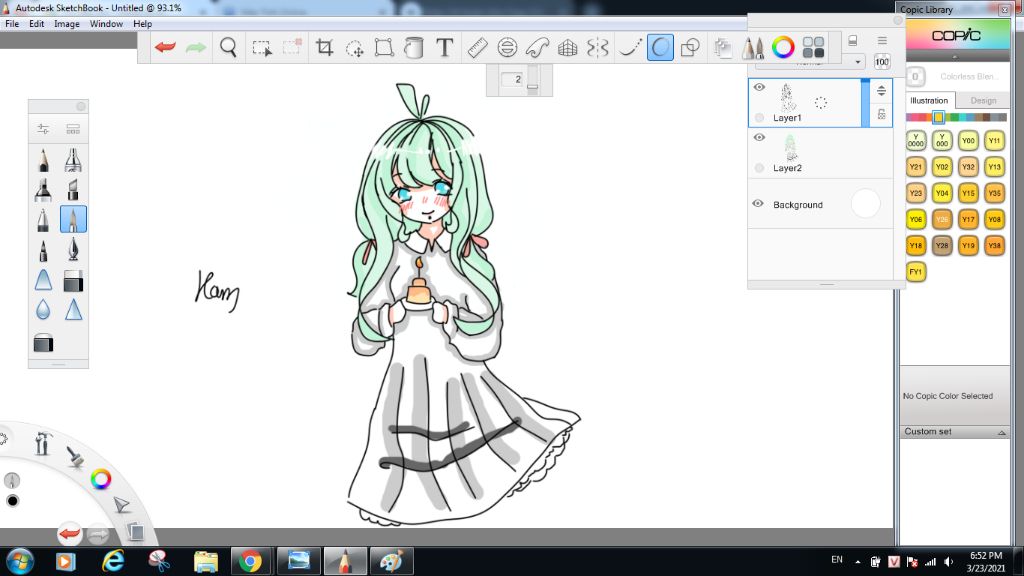Open the French Curve tool

click(537, 48)
